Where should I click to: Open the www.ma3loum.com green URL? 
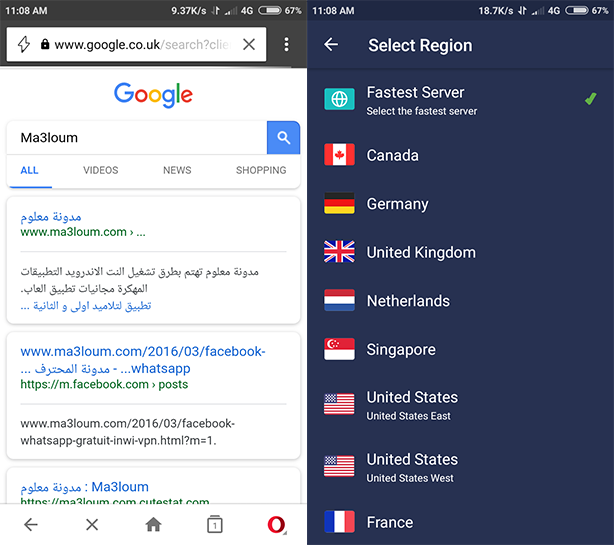click(83, 232)
